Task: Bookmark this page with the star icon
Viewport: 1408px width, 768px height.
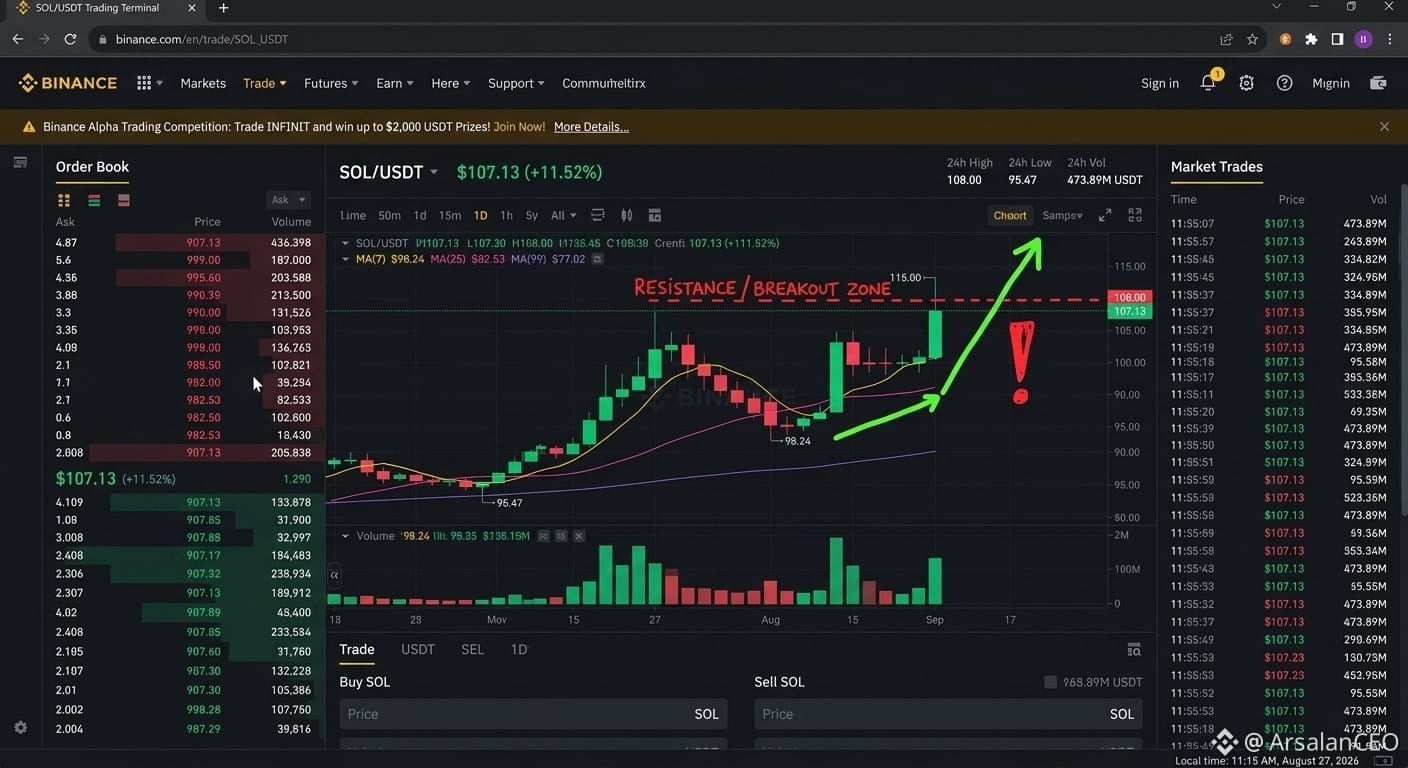Action: (1252, 39)
